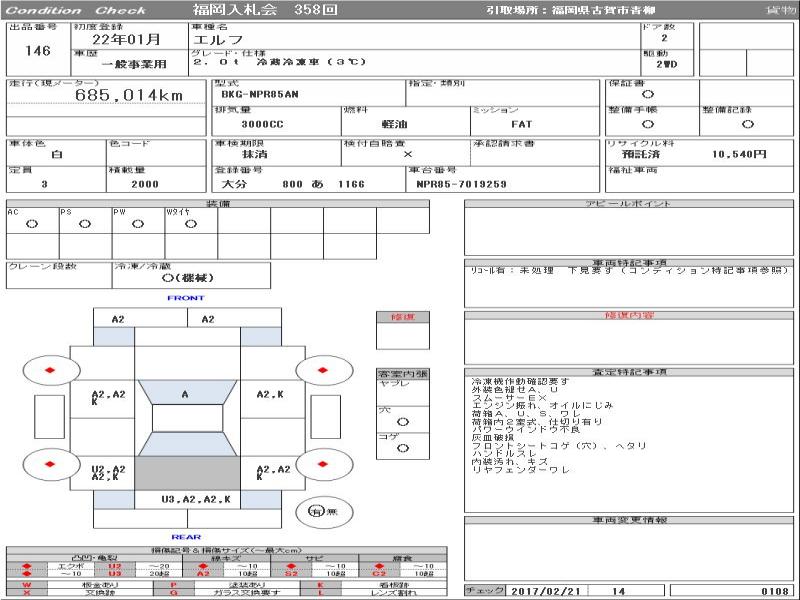This screenshot has width=800, height=600.
Task: Click the gray shaded cargo-bed area on diagram
Action: (x=185, y=471)
